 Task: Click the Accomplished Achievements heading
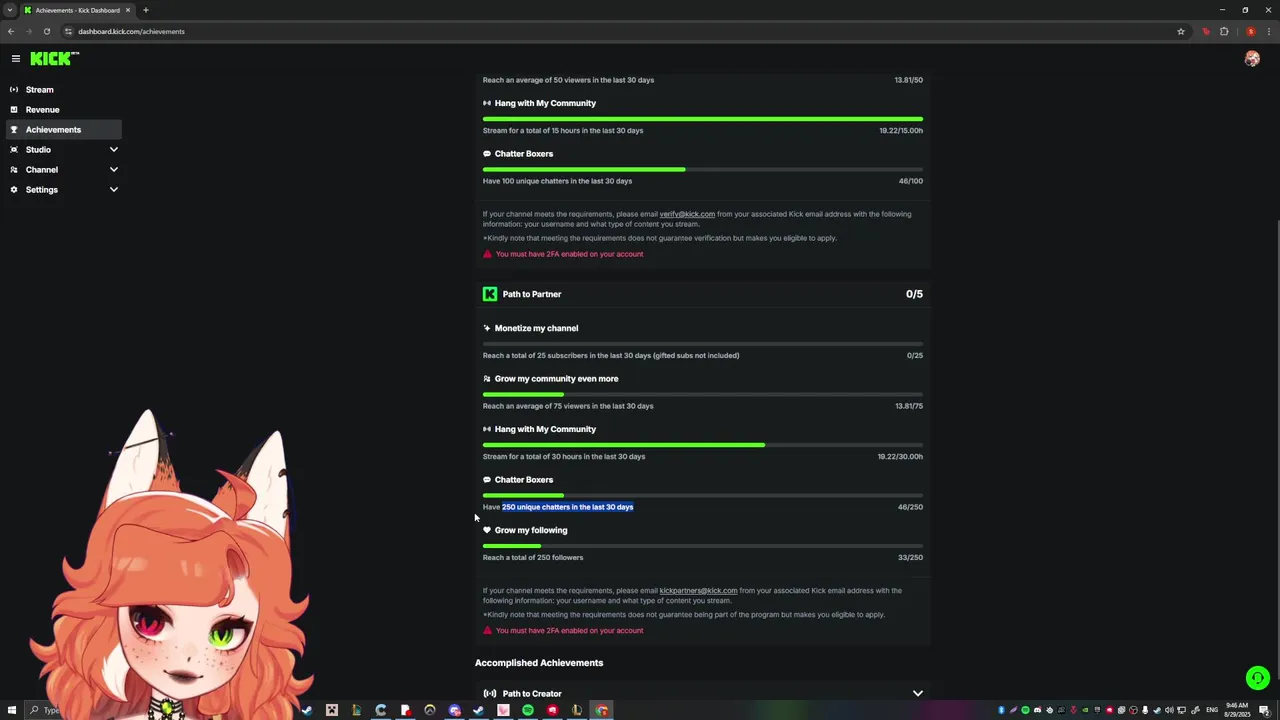tap(539, 663)
